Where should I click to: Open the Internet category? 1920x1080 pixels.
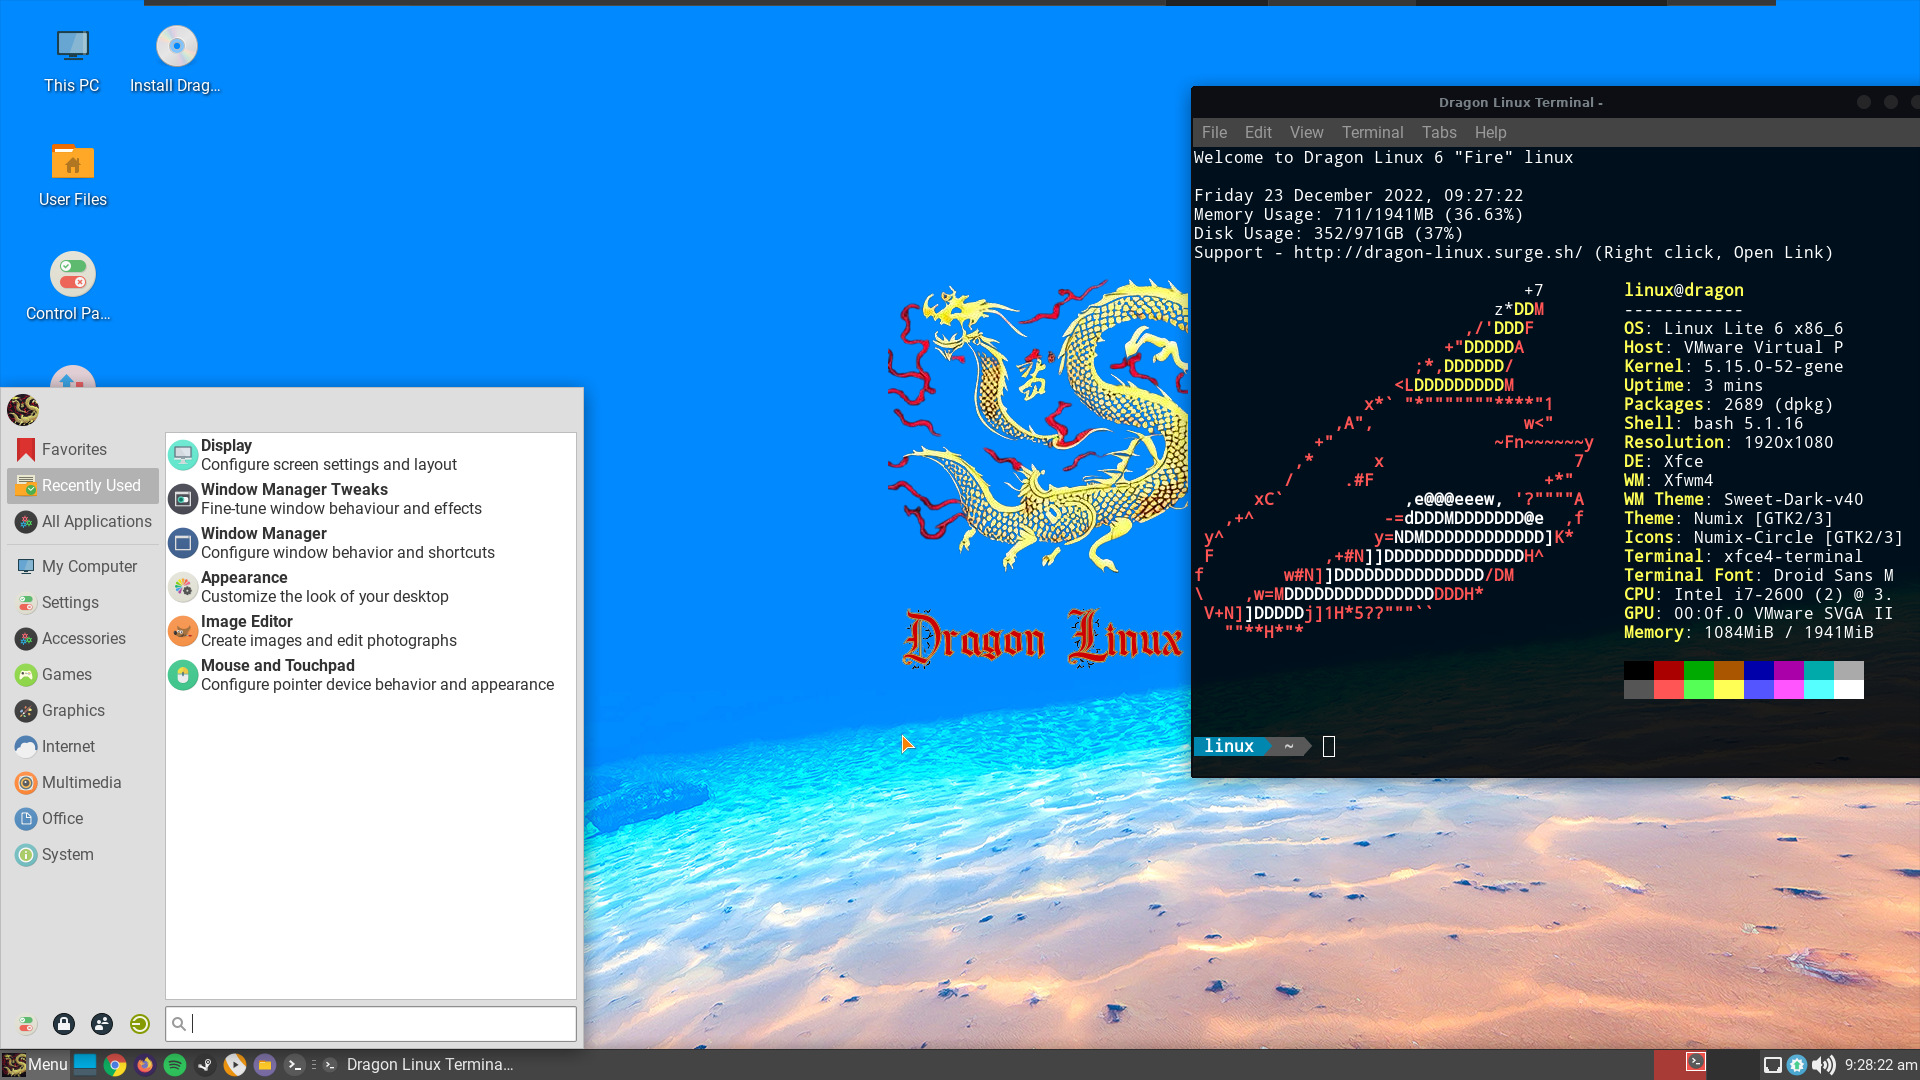(x=83, y=746)
